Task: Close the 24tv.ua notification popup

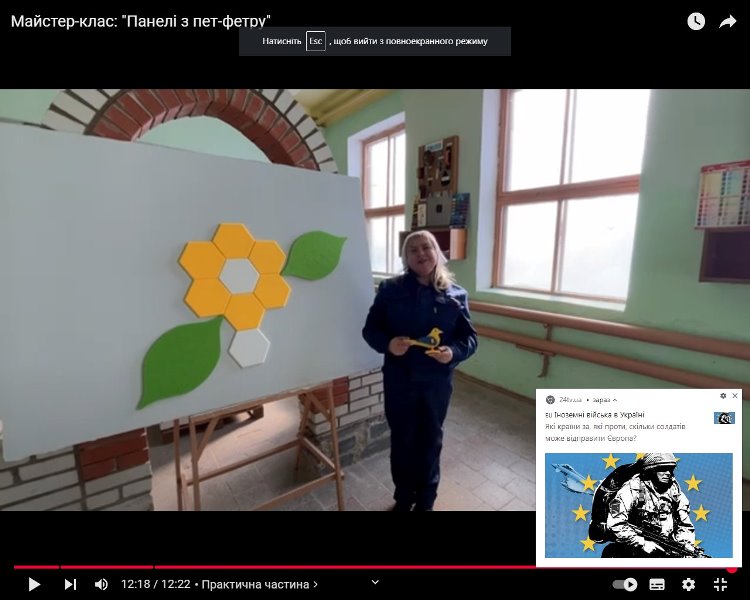Action: coord(735,396)
